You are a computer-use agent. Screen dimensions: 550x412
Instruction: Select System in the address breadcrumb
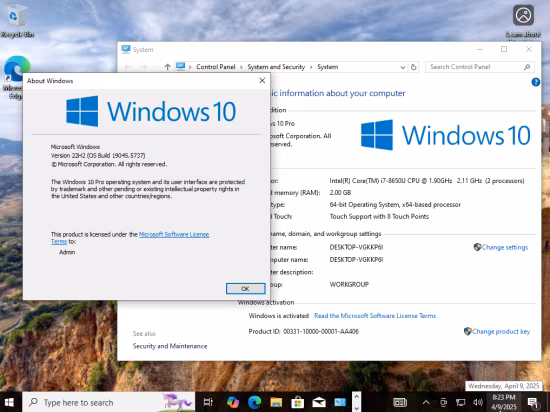click(328, 67)
